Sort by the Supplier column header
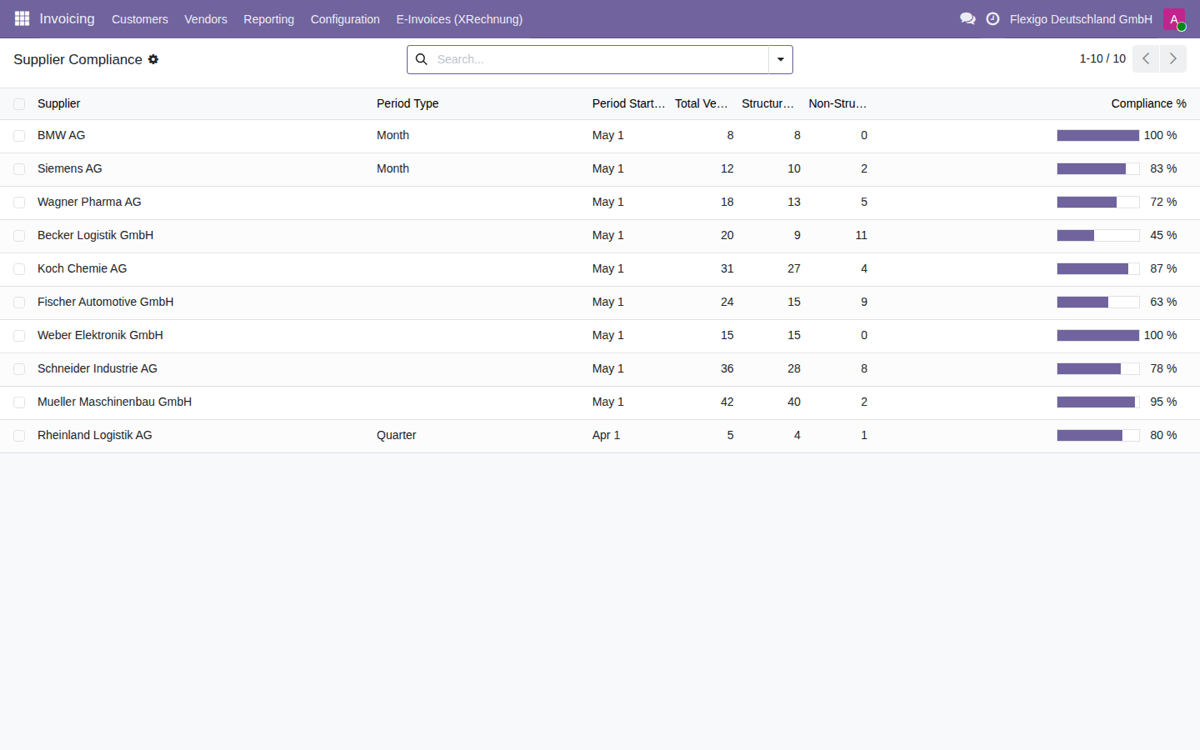The width and height of the screenshot is (1200, 750). point(59,104)
